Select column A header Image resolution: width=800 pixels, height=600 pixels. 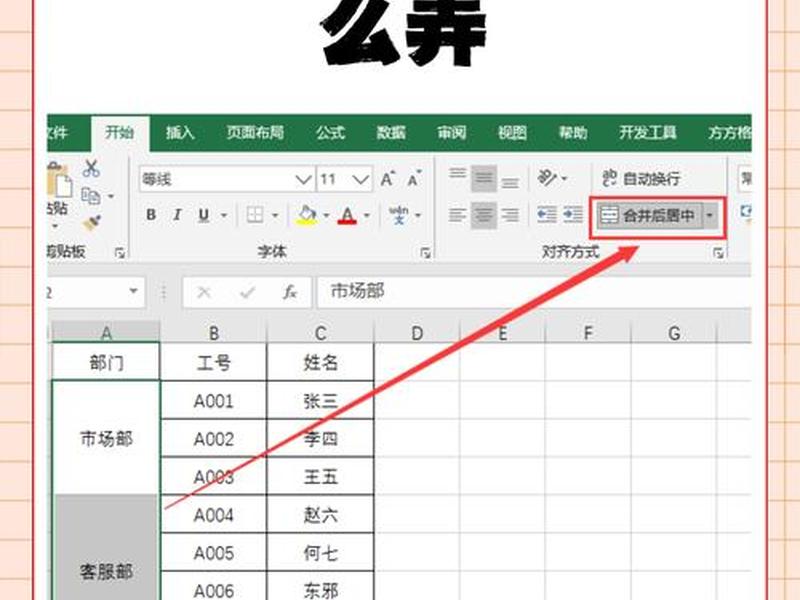coord(106,332)
